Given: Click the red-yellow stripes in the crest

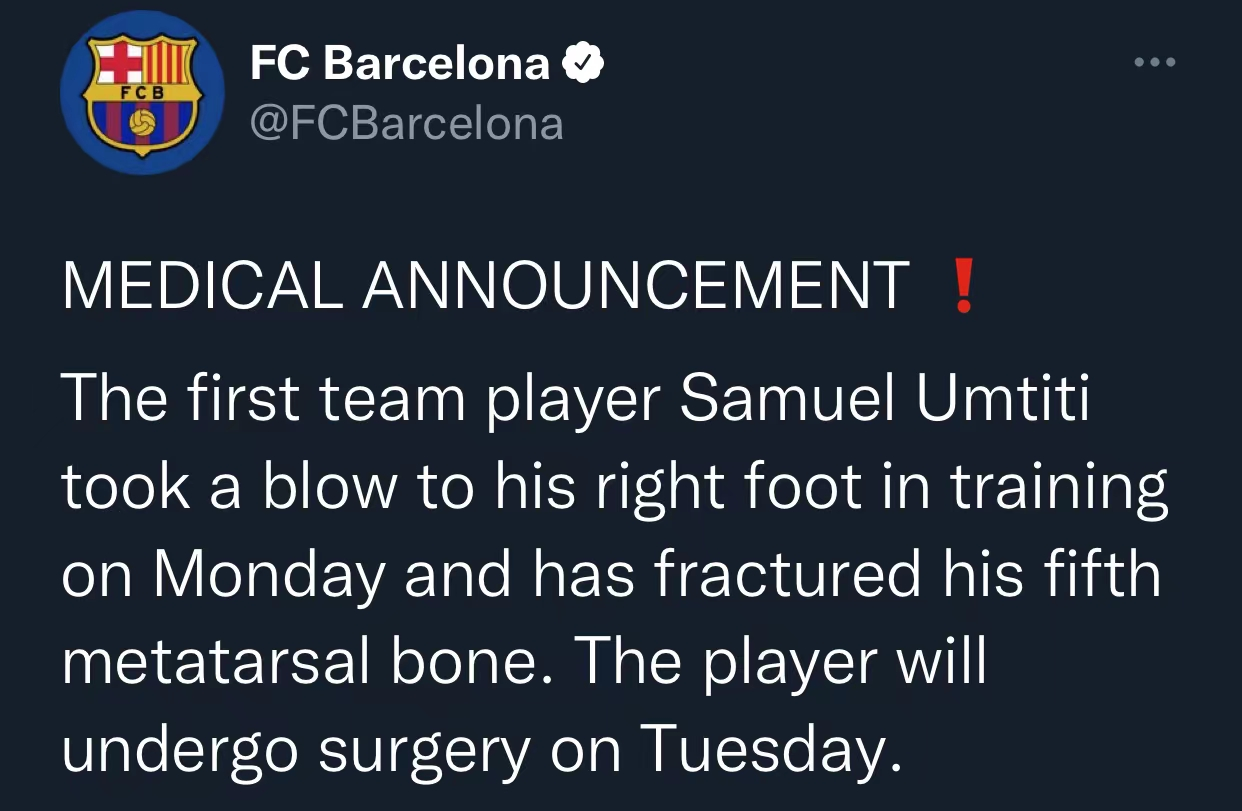Looking at the screenshot, I should pyautogui.click(x=166, y=62).
